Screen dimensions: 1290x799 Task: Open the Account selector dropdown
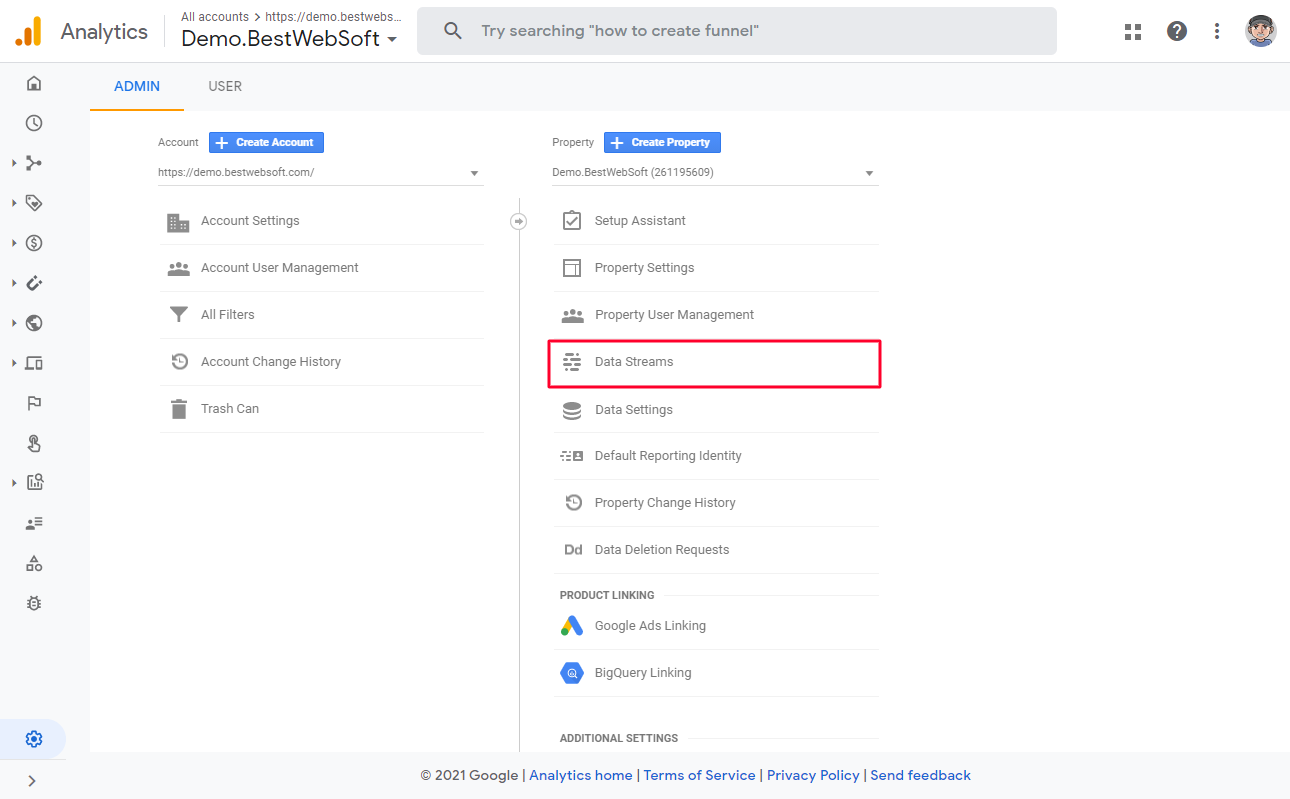point(320,173)
